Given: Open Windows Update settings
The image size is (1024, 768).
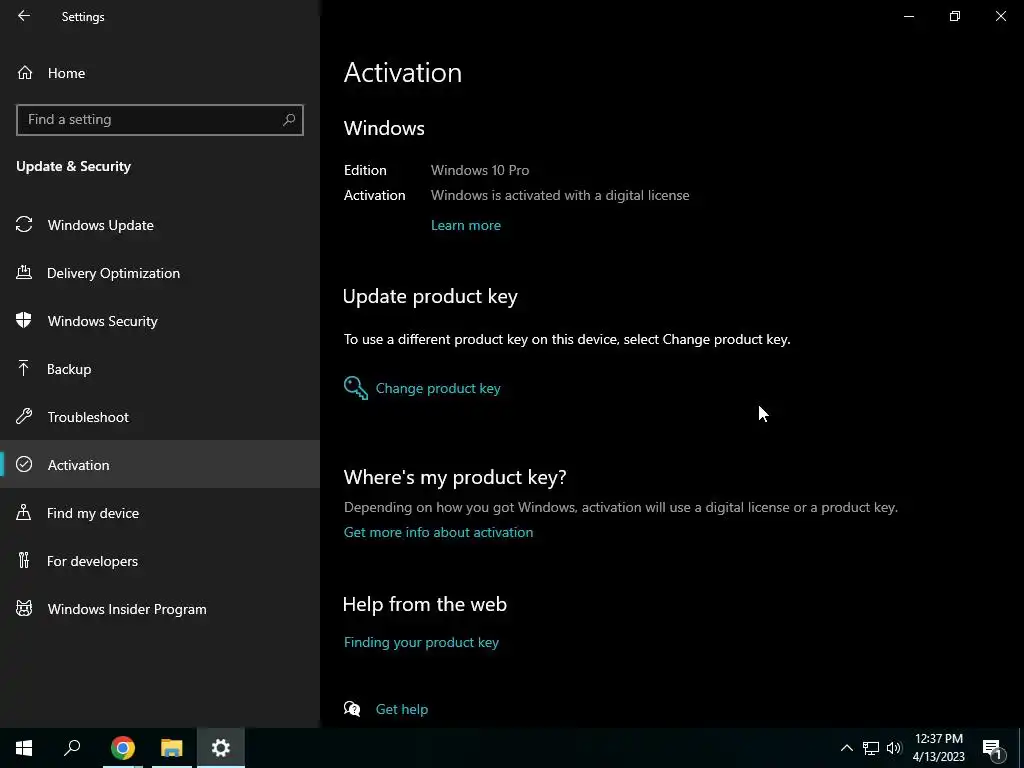Looking at the screenshot, I should coord(159,225).
